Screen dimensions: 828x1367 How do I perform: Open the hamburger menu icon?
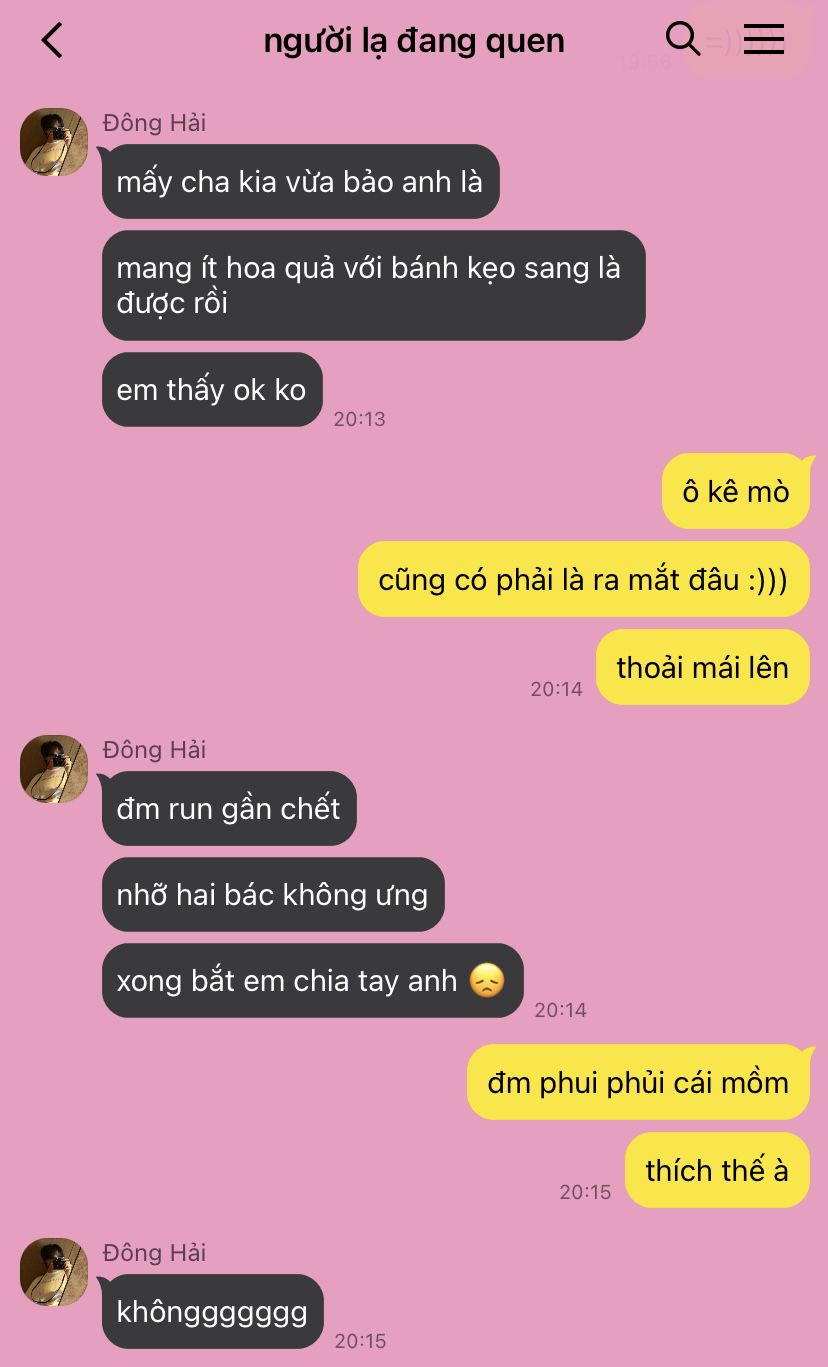(x=764, y=40)
